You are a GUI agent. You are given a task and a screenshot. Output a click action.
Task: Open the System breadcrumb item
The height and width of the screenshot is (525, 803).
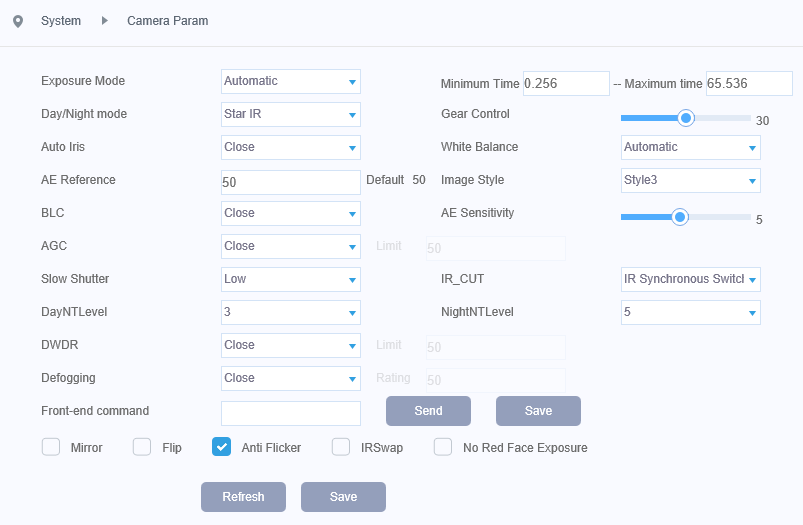(61, 21)
